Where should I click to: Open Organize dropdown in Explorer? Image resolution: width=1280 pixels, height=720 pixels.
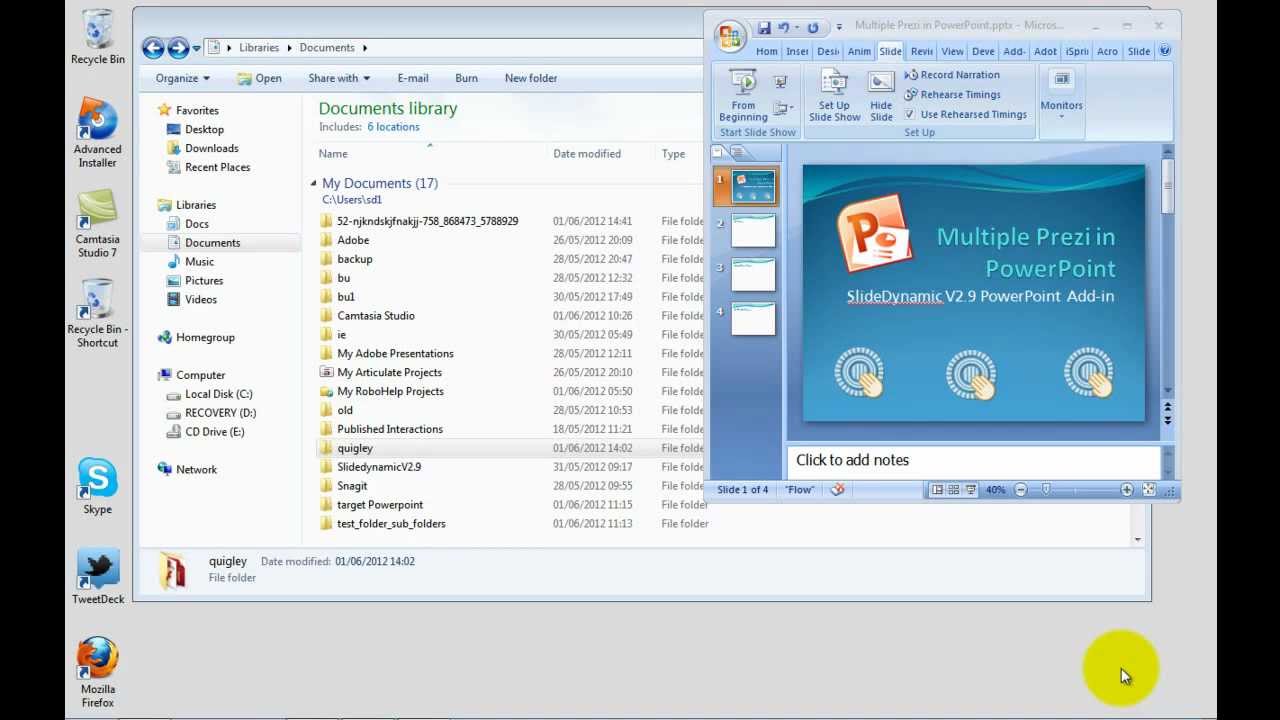[x=182, y=78]
